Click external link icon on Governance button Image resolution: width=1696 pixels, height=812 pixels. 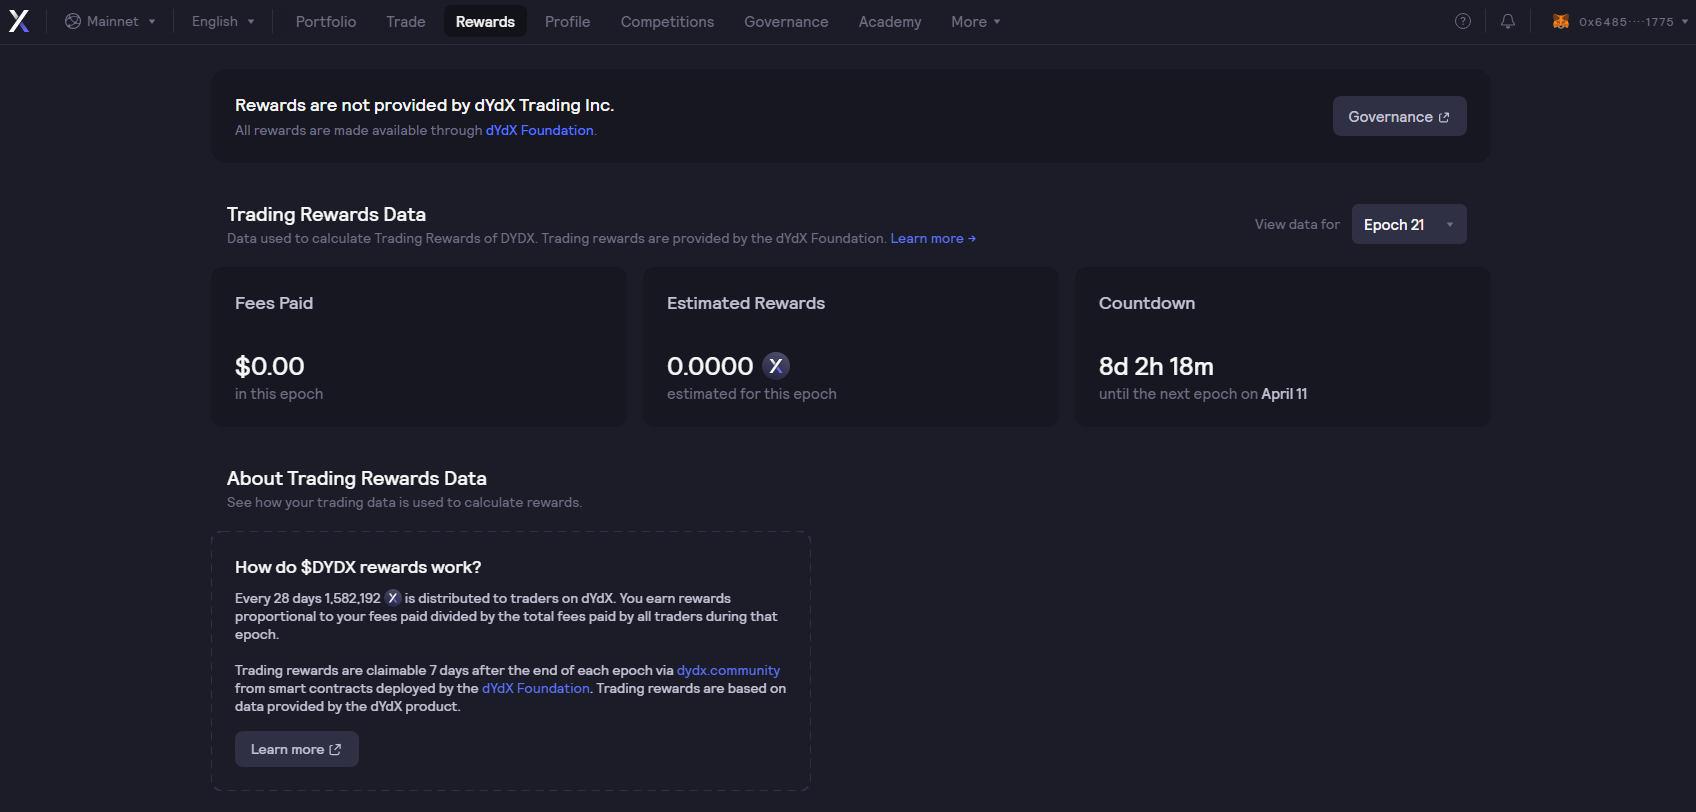click(x=1443, y=117)
